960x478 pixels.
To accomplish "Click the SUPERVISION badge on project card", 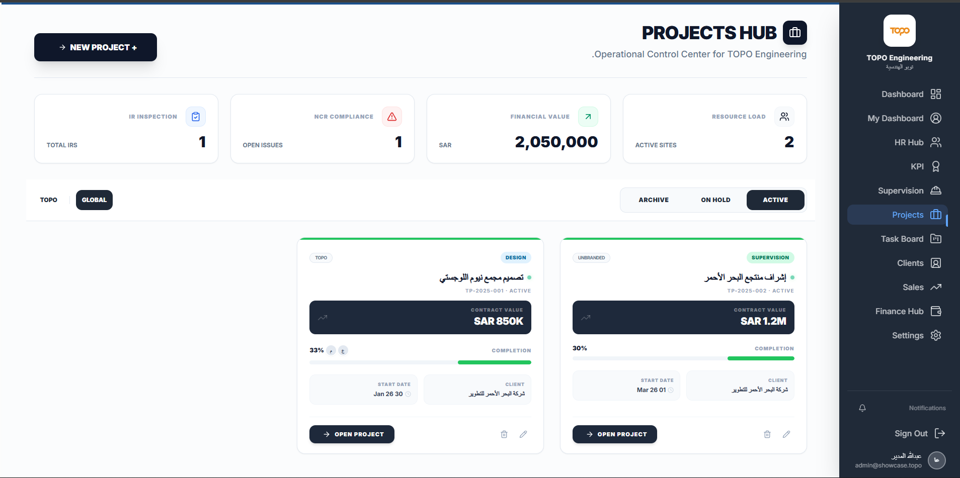I will (770, 258).
